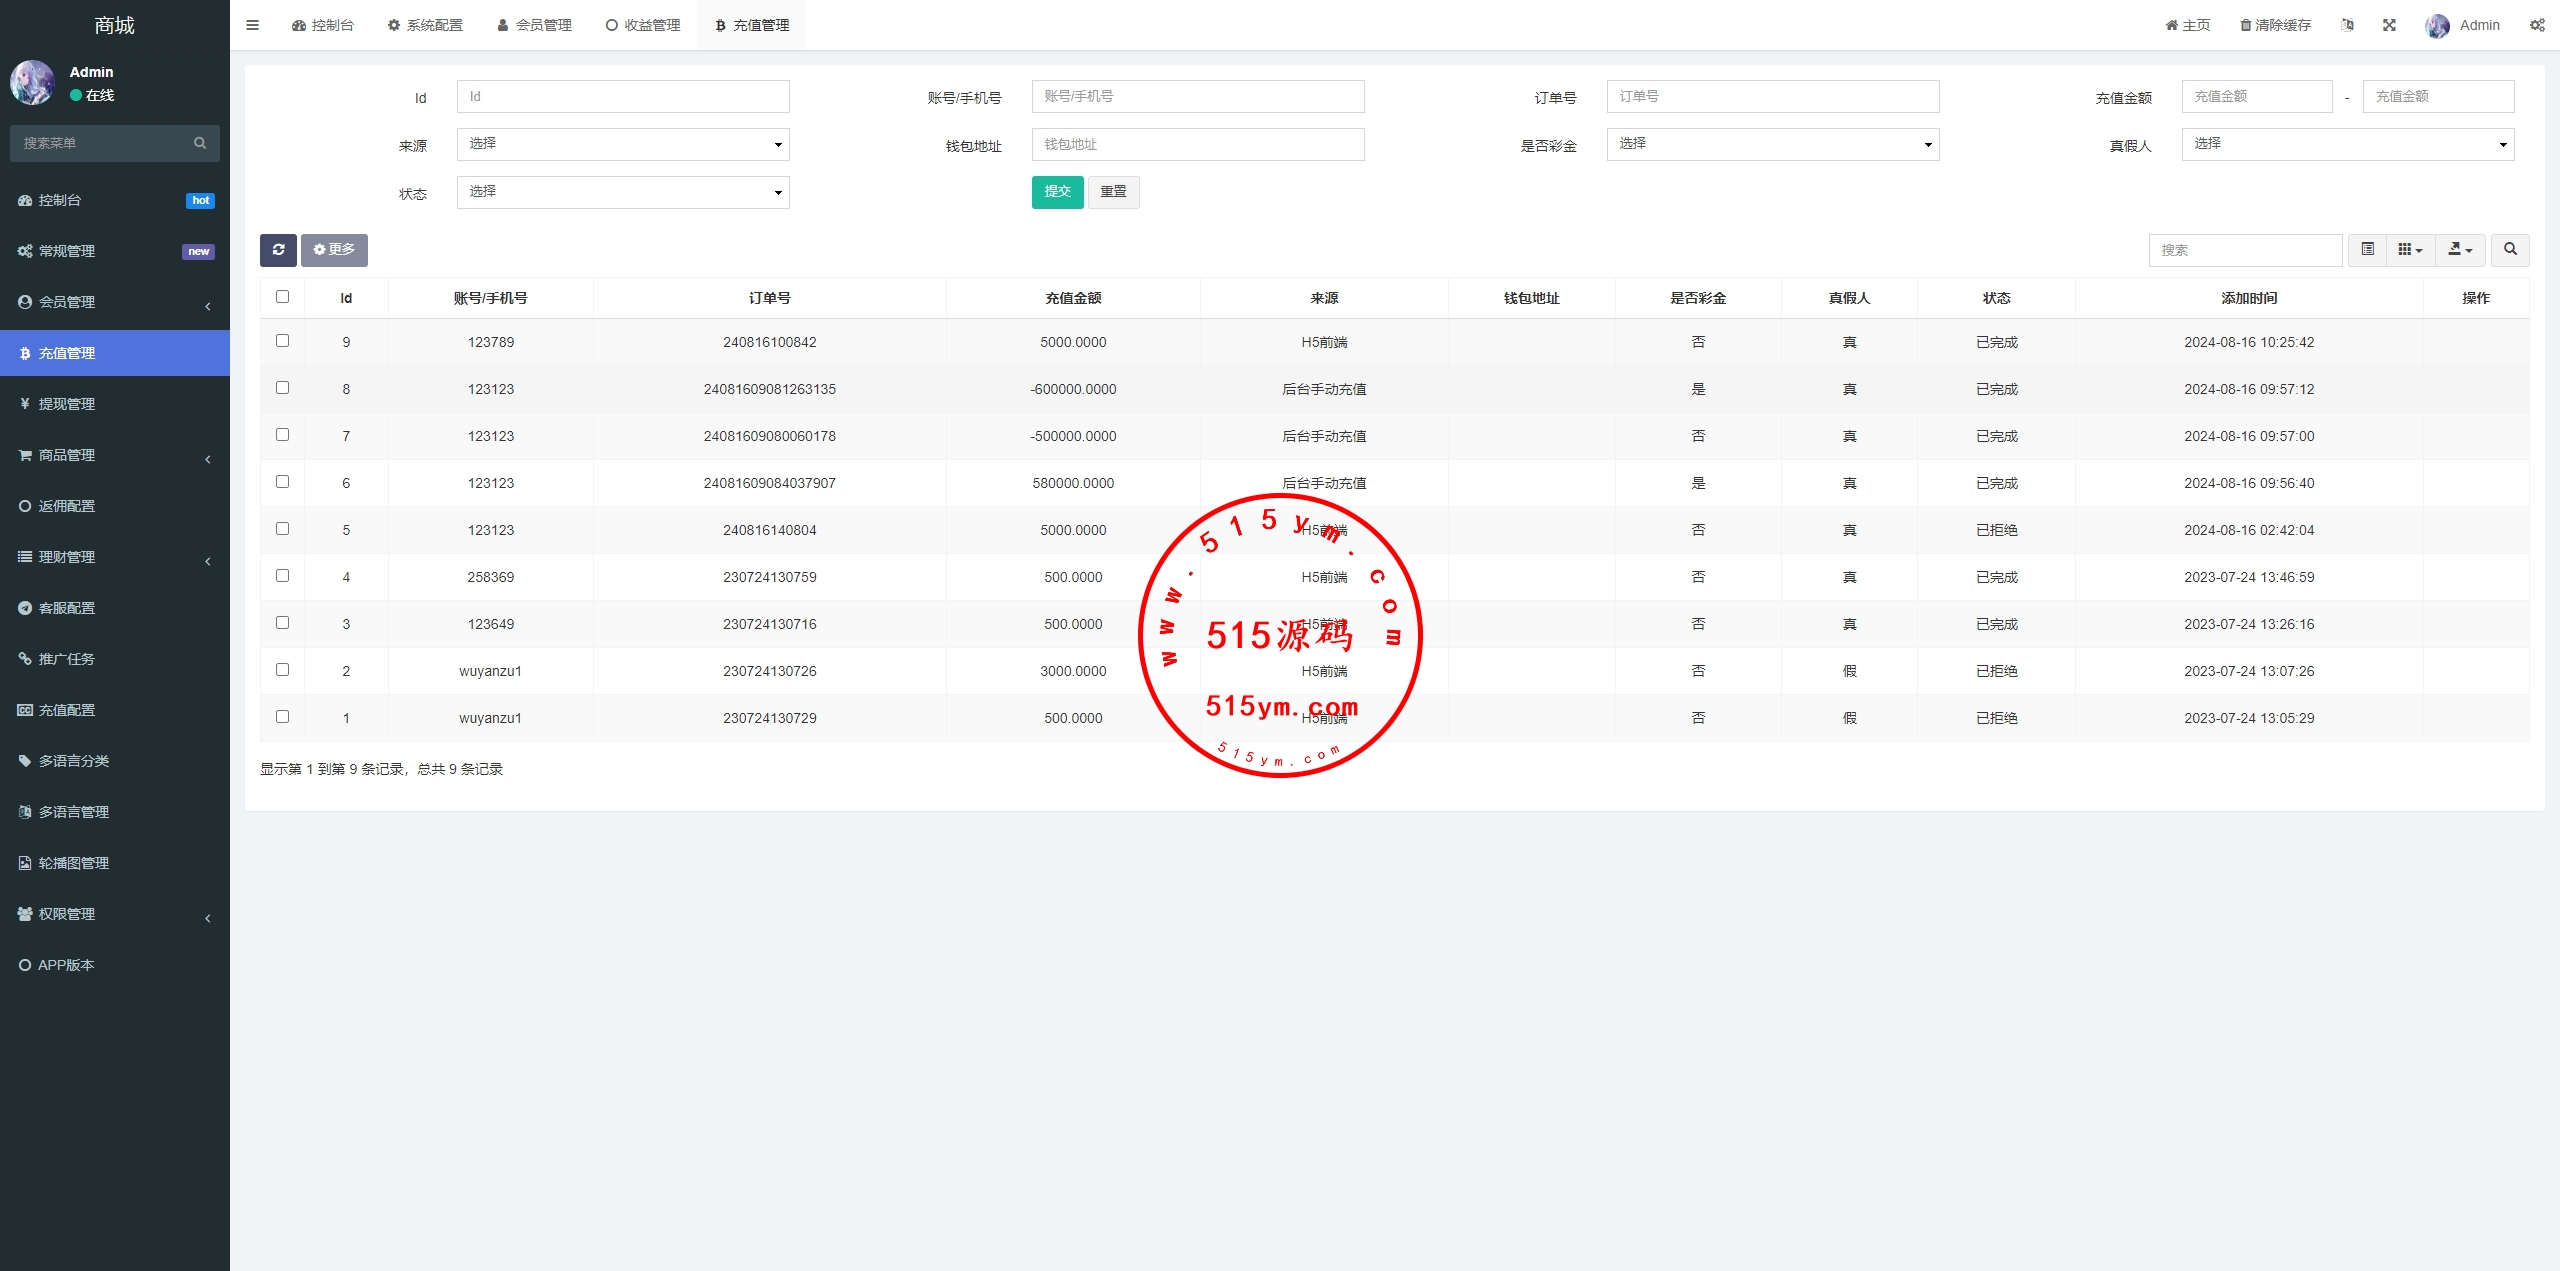This screenshot has width=2560, height=1271.
Task: Click the 订单号 filter input field
Action: [x=1772, y=97]
